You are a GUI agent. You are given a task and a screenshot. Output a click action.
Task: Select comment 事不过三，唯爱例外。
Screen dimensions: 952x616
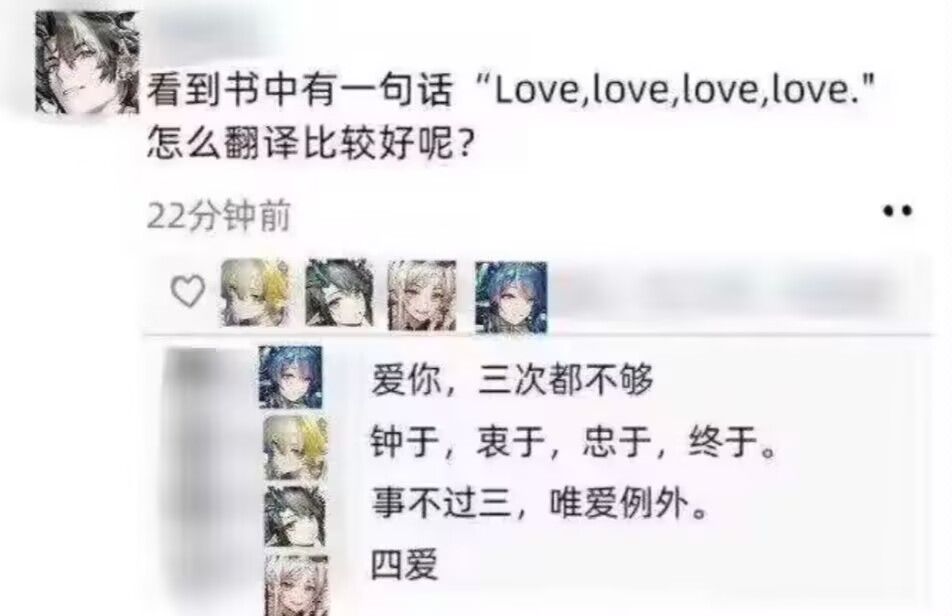click(x=540, y=503)
